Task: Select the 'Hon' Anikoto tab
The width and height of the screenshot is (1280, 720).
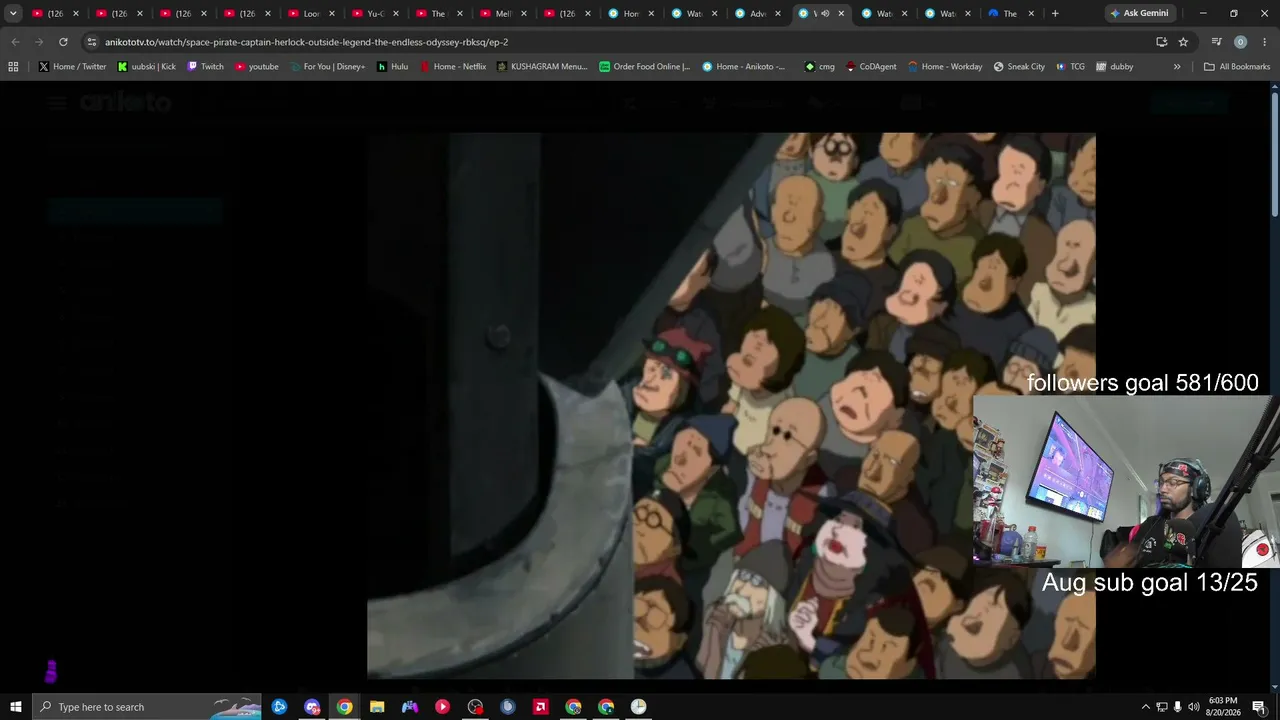Action: [631, 14]
